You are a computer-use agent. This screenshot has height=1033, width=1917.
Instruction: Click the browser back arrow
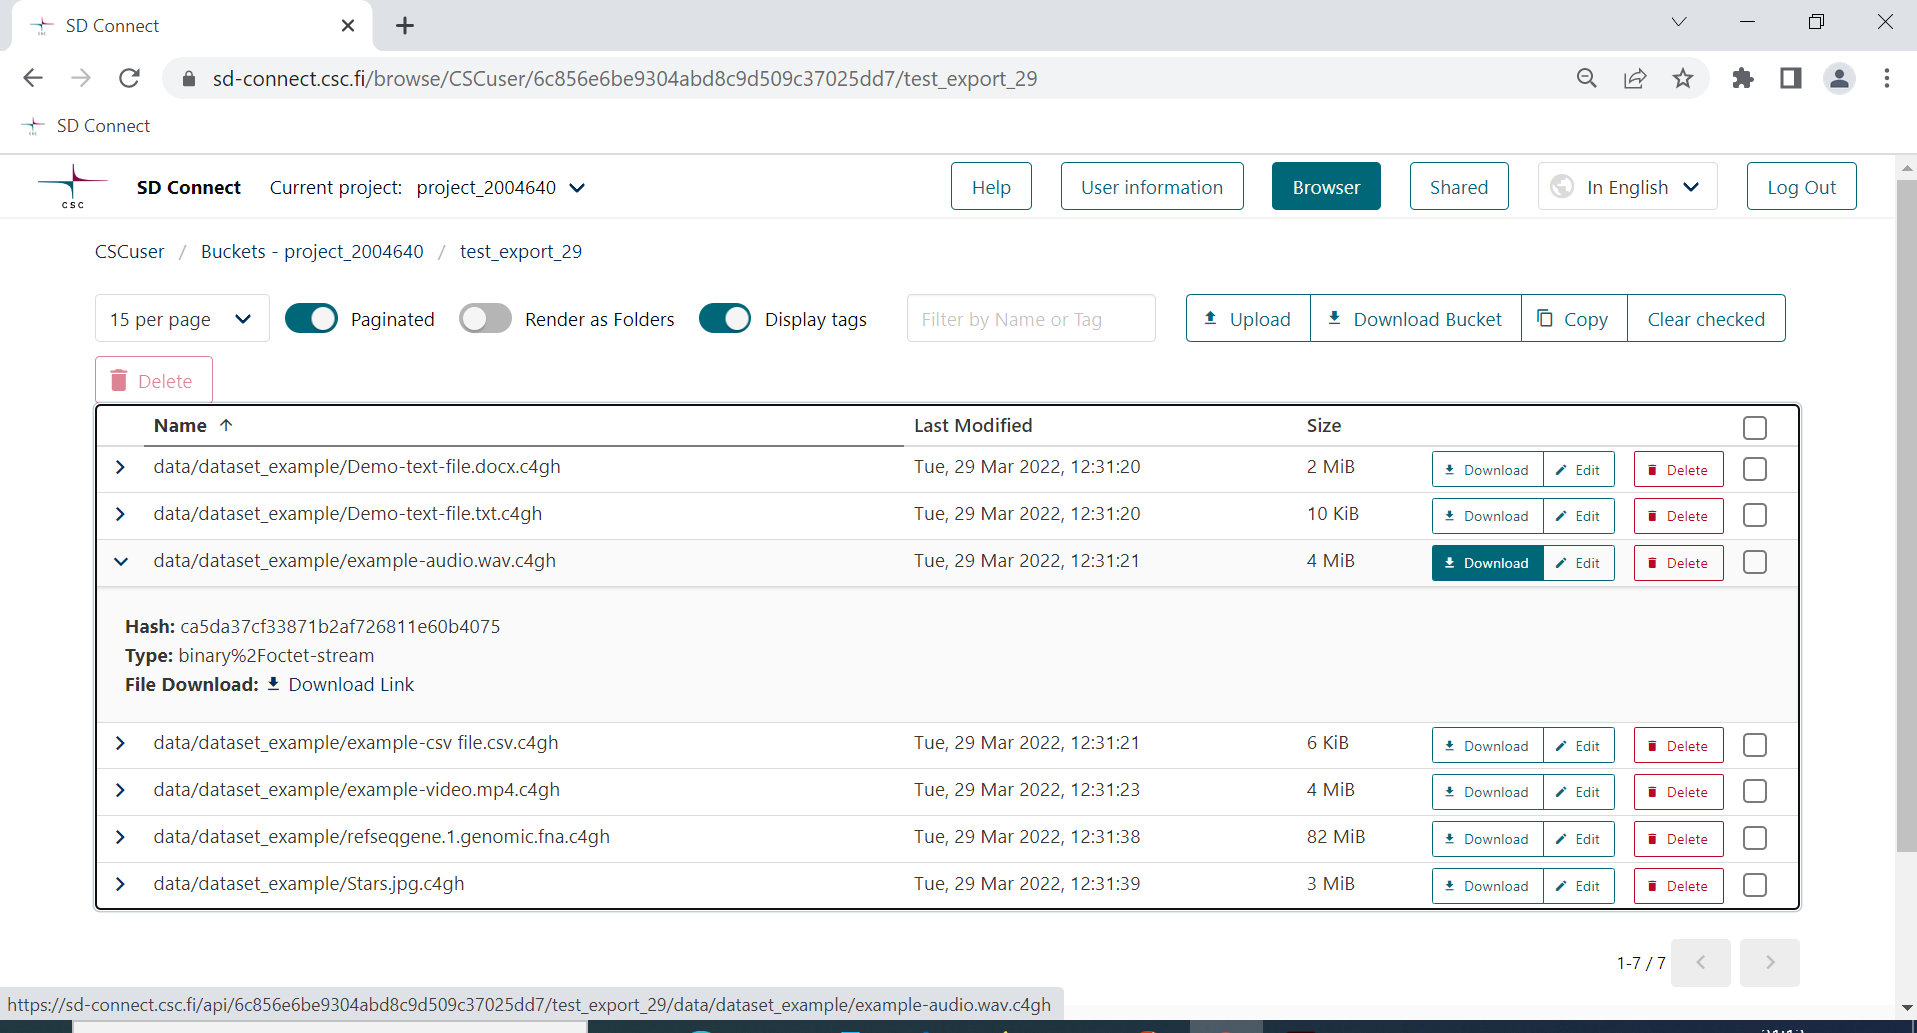[x=33, y=78]
